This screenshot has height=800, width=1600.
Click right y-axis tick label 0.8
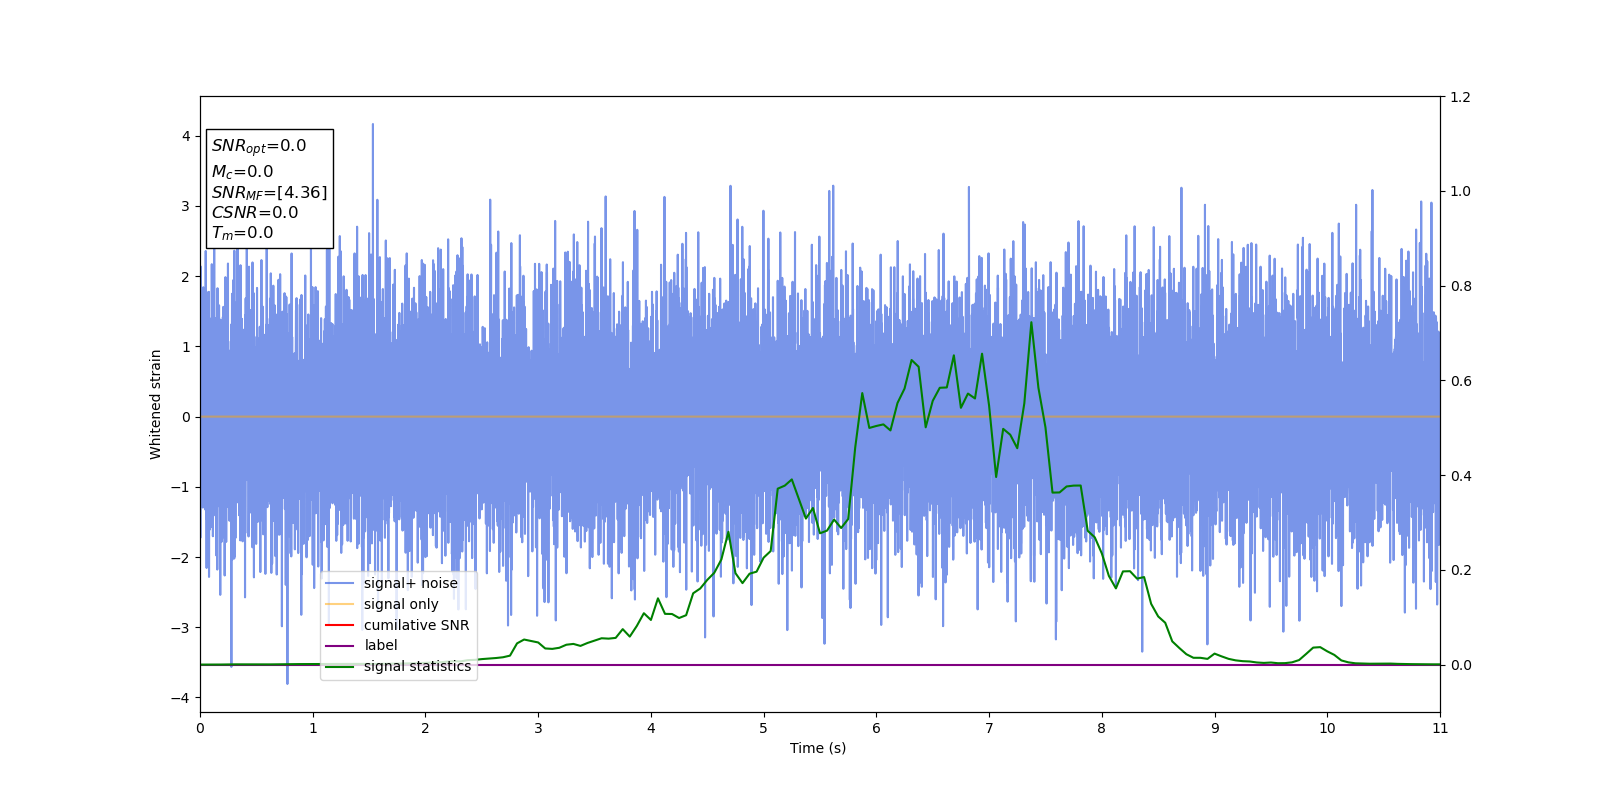(x=1460, y=286)
